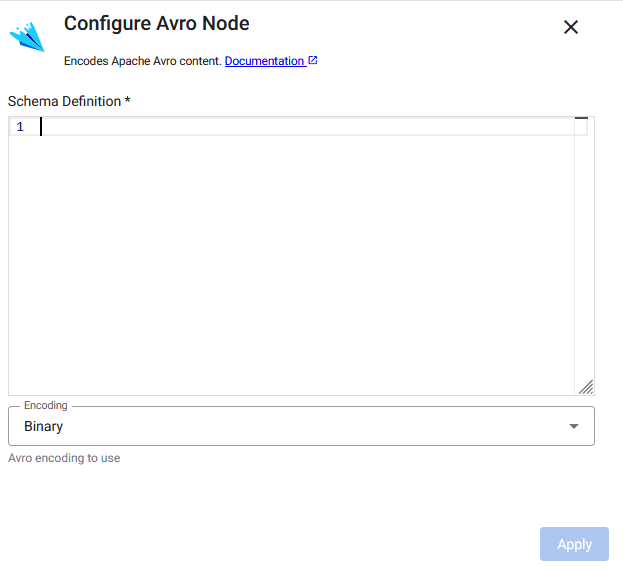Image resolution: width=623 pixels, height=570 pixels.
Task: Click the 'Avro encoding to use' hint
Action: (x=64, y=458)
